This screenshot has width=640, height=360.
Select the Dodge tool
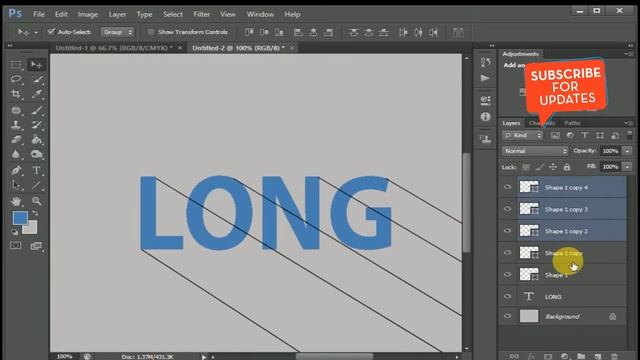37,154
